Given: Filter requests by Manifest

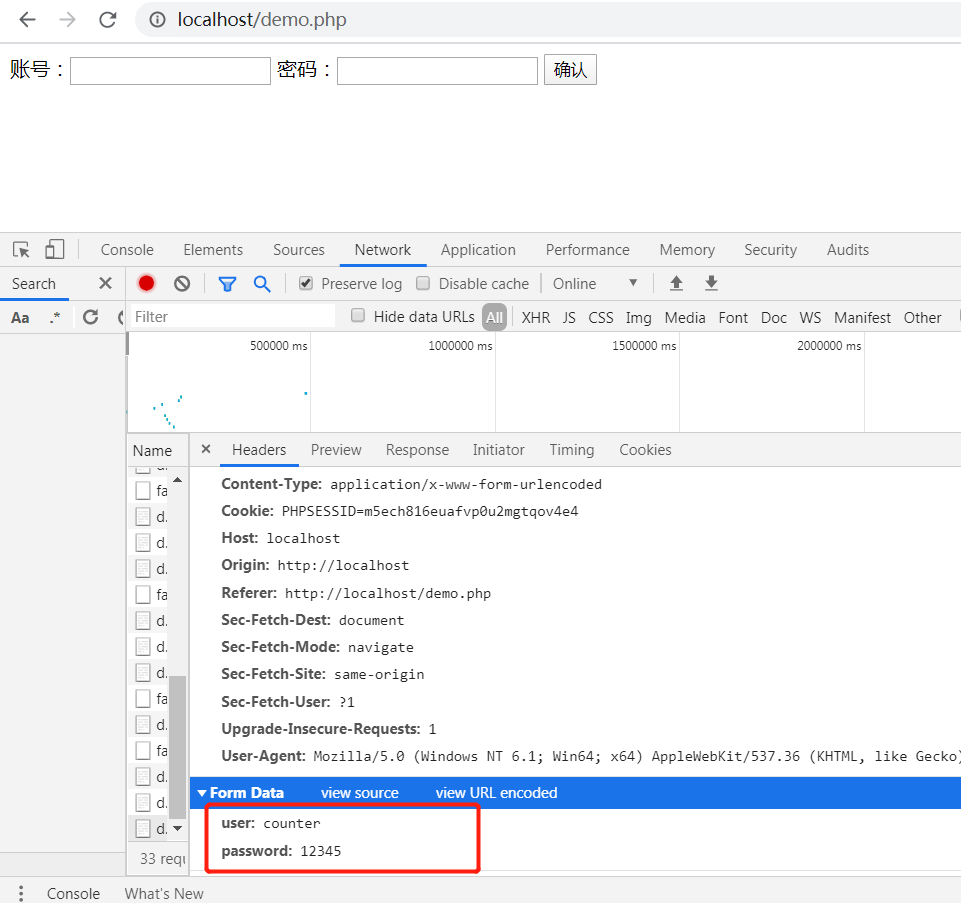Looking at the screenshot, I should pyautogui.click(x=862, y=318).
